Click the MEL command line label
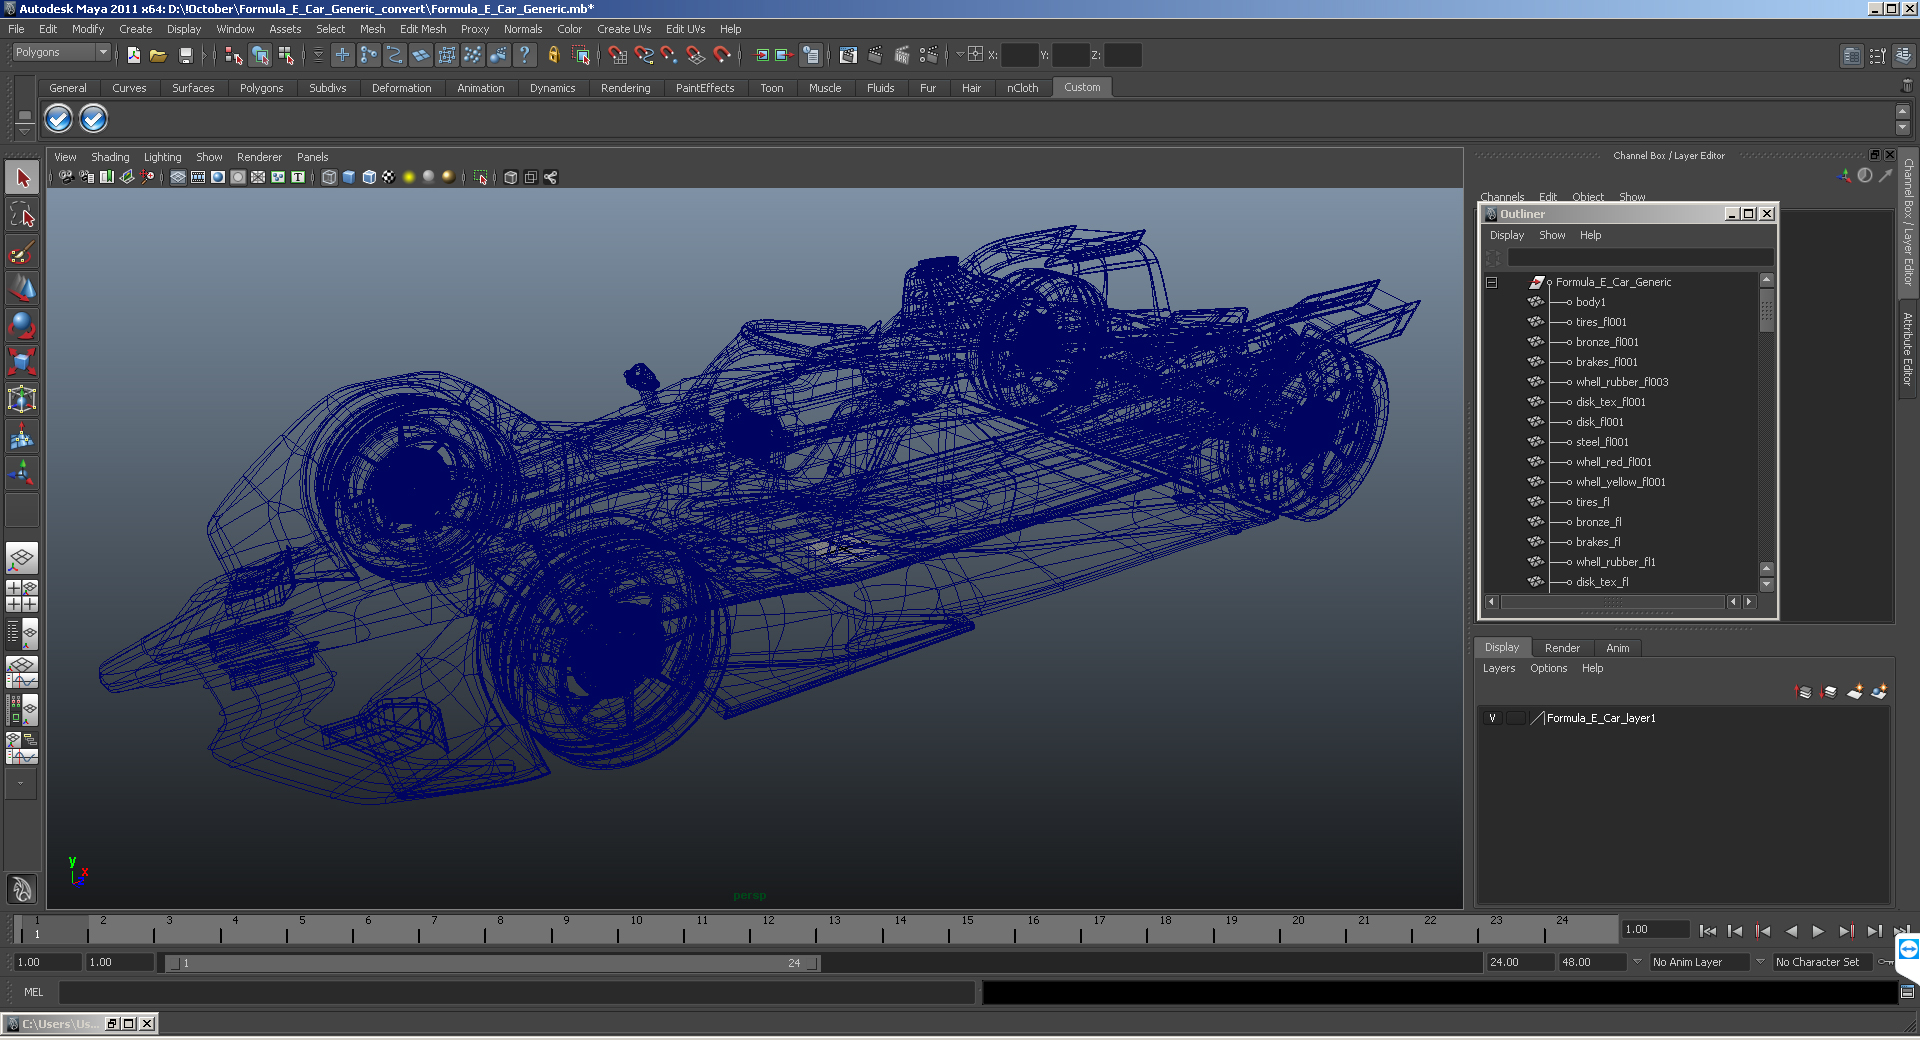 (34, 992)
